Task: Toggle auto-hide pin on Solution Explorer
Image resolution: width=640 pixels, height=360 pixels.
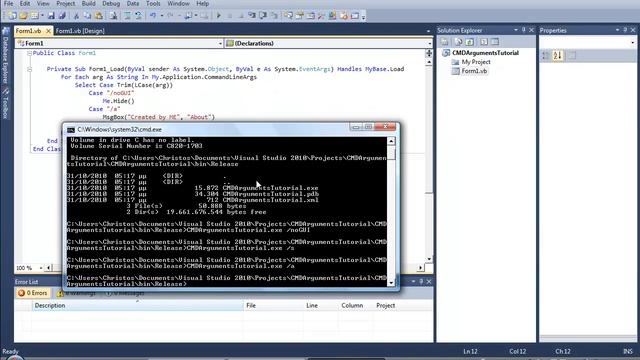Action: [x=524, y=30]
